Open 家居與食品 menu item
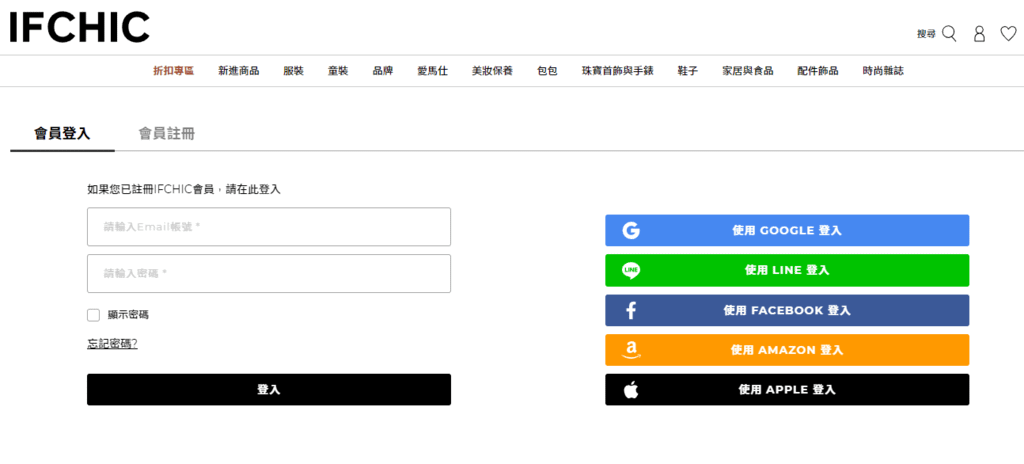 (748, 71)
